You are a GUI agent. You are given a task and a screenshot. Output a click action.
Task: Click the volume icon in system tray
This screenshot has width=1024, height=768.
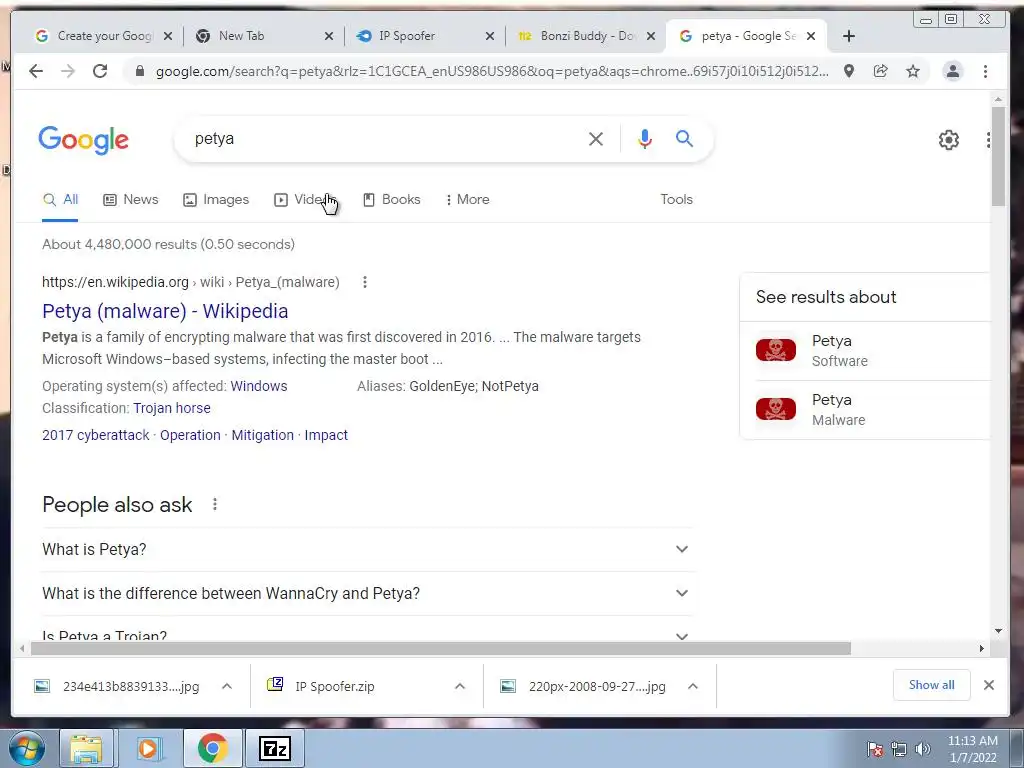coord(923,749)
